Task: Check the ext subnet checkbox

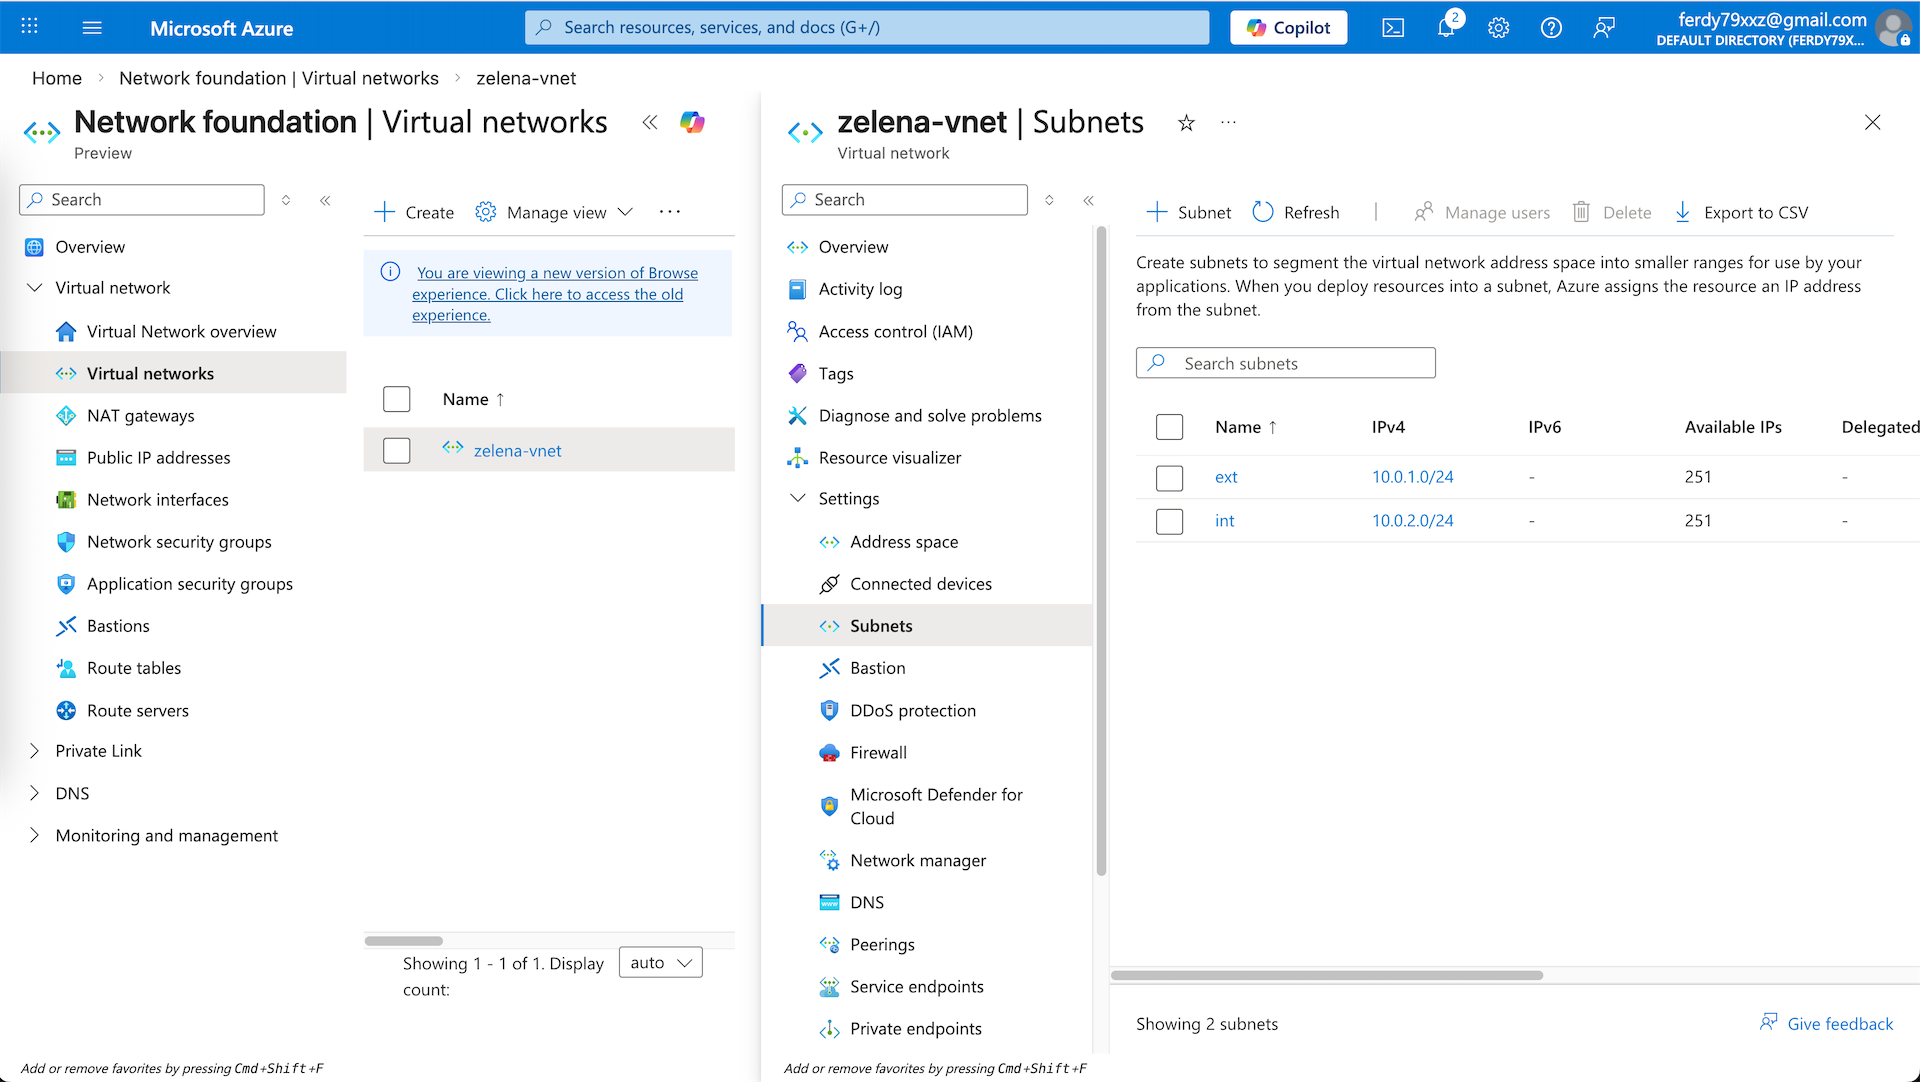Action: (1169, 478)
